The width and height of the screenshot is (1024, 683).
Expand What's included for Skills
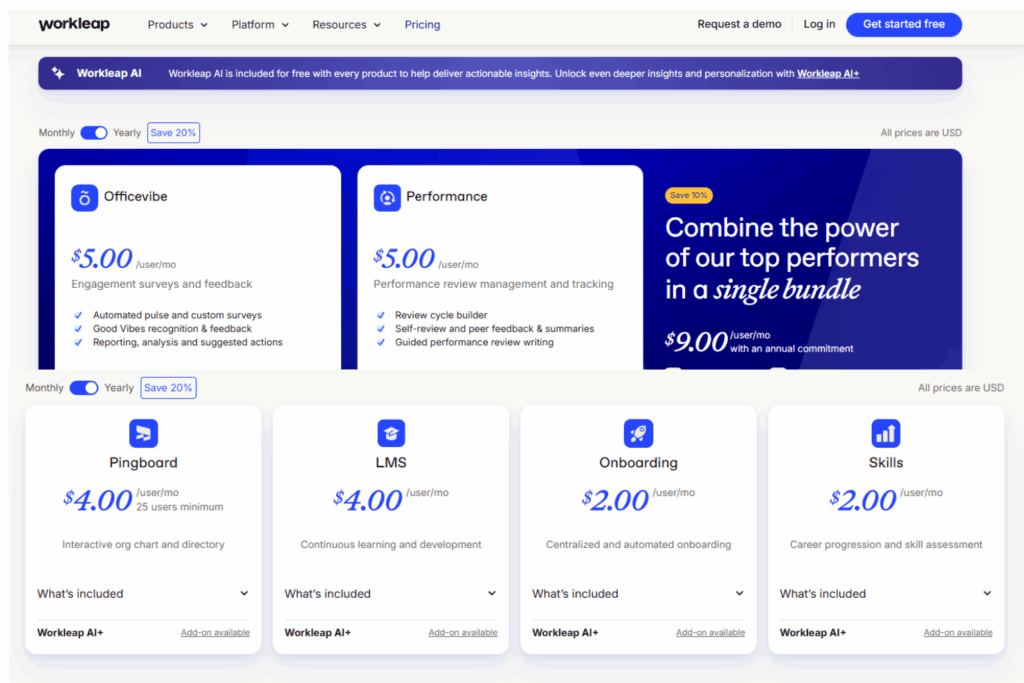tap(885, 593)
